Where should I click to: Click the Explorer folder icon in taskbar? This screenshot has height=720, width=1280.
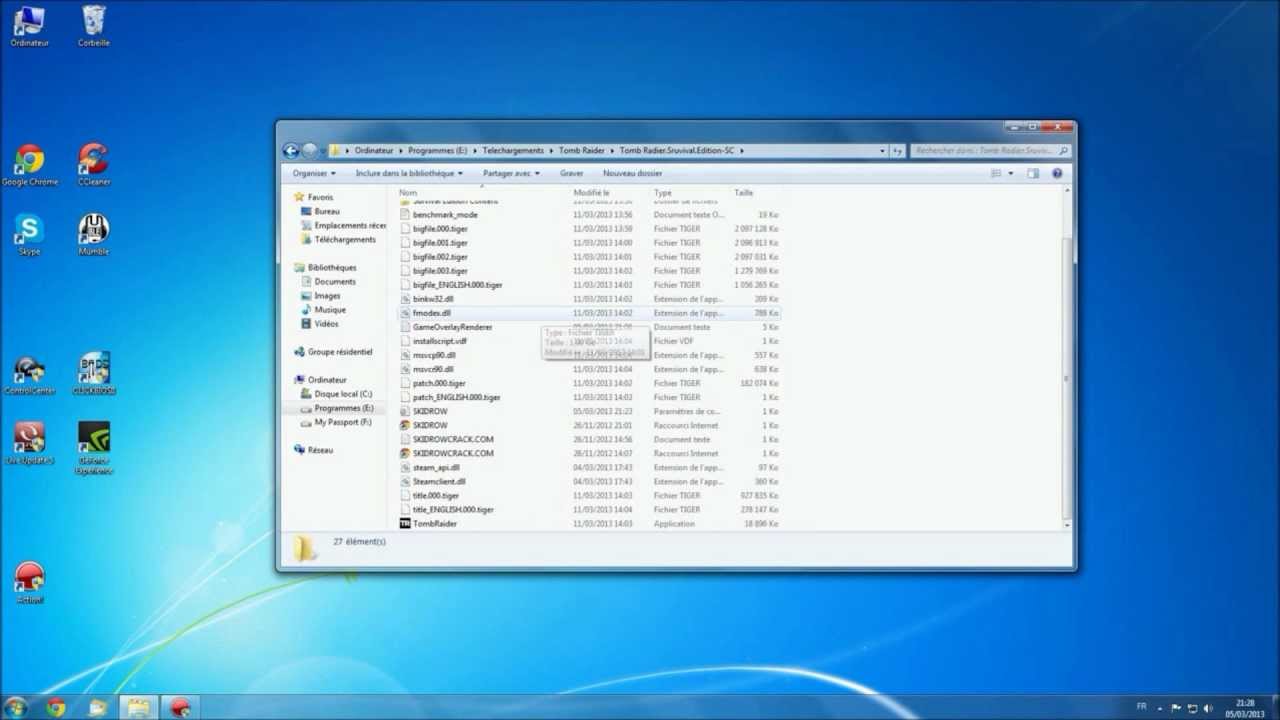click(x=138, y=707)
